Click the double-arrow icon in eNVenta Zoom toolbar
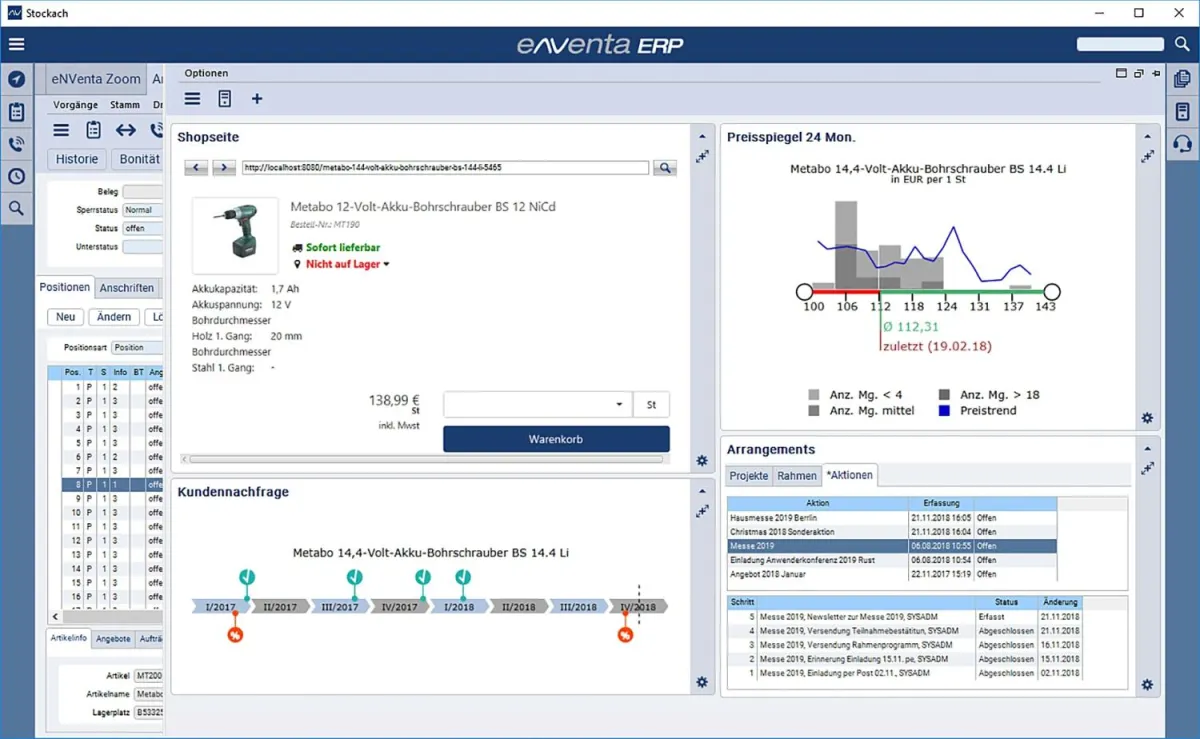1200x739 pixels. point(126,130)
